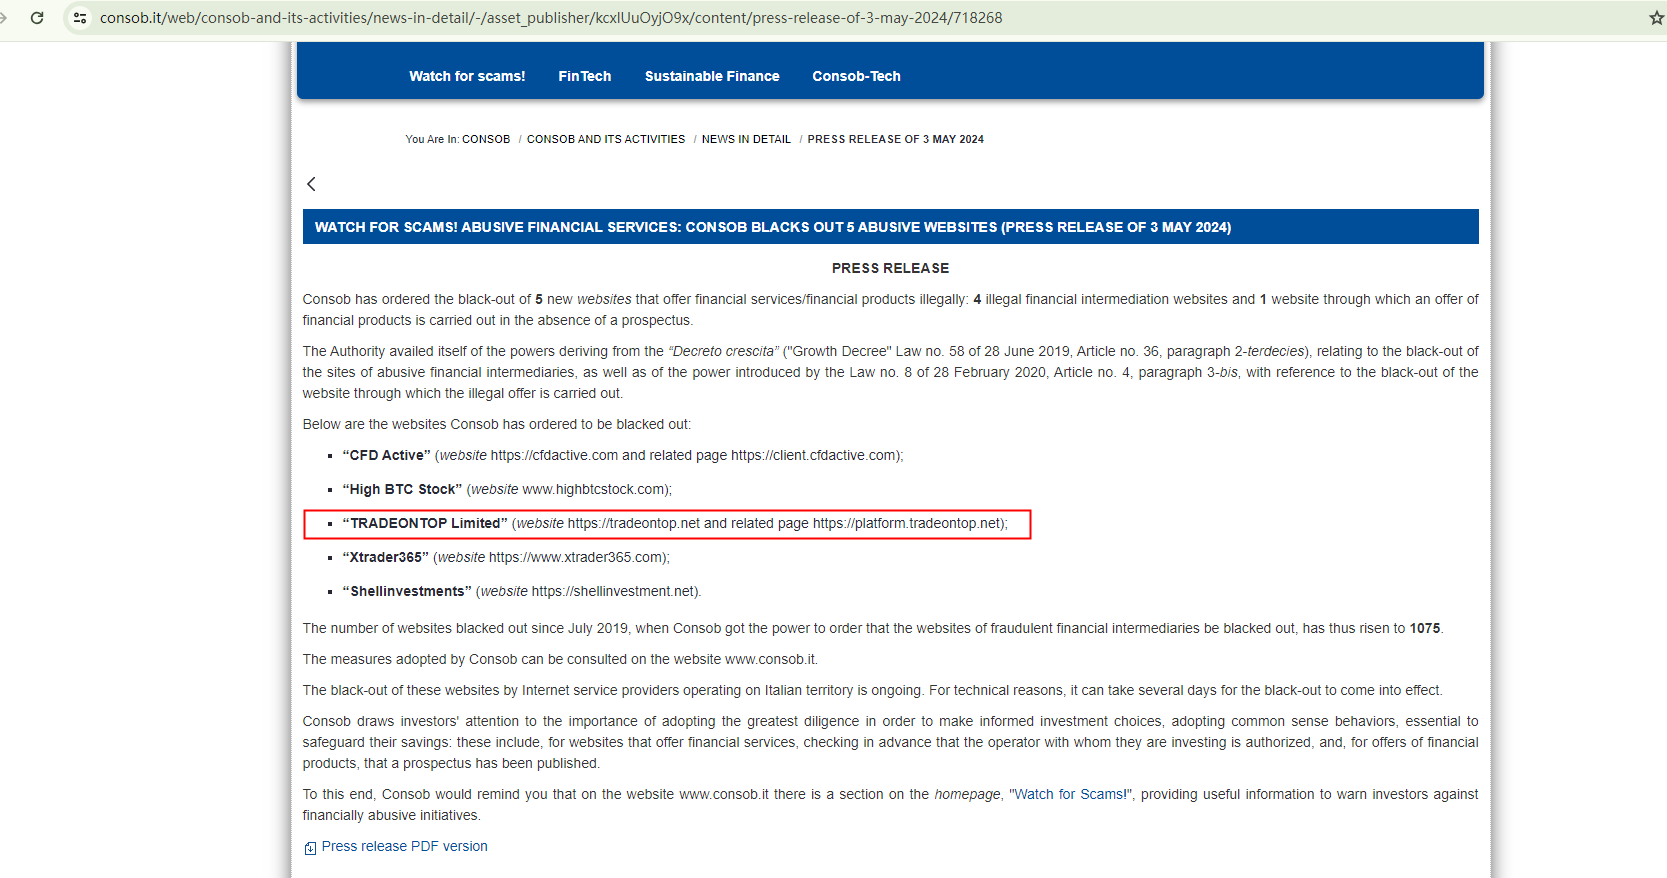Go to the CONSOB breadcrumb link
This screenshot has width=1667, height=878.
pyautogui.click(x=486, y=139)
